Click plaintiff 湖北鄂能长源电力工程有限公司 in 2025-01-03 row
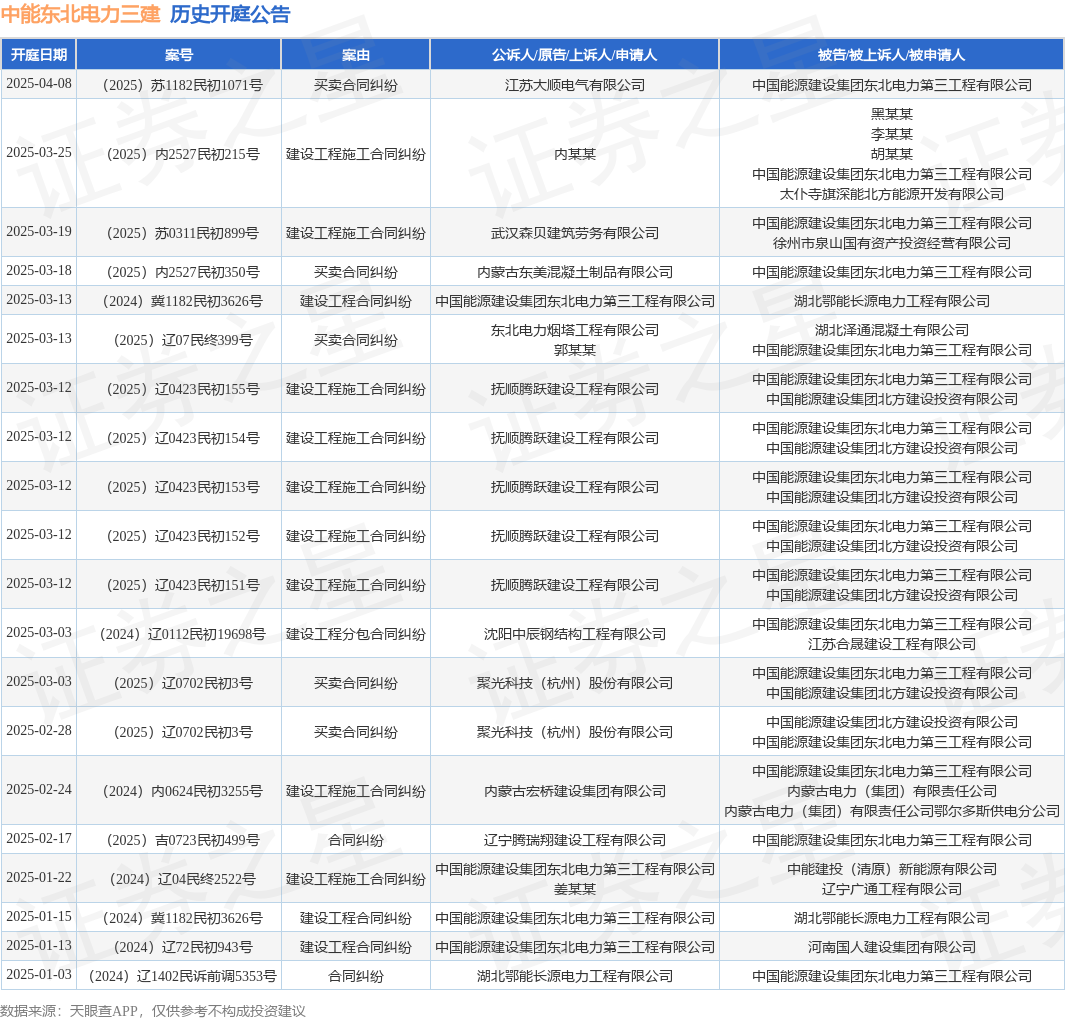This screenshot has width=1065, height=1020. [x=575, y=977]
